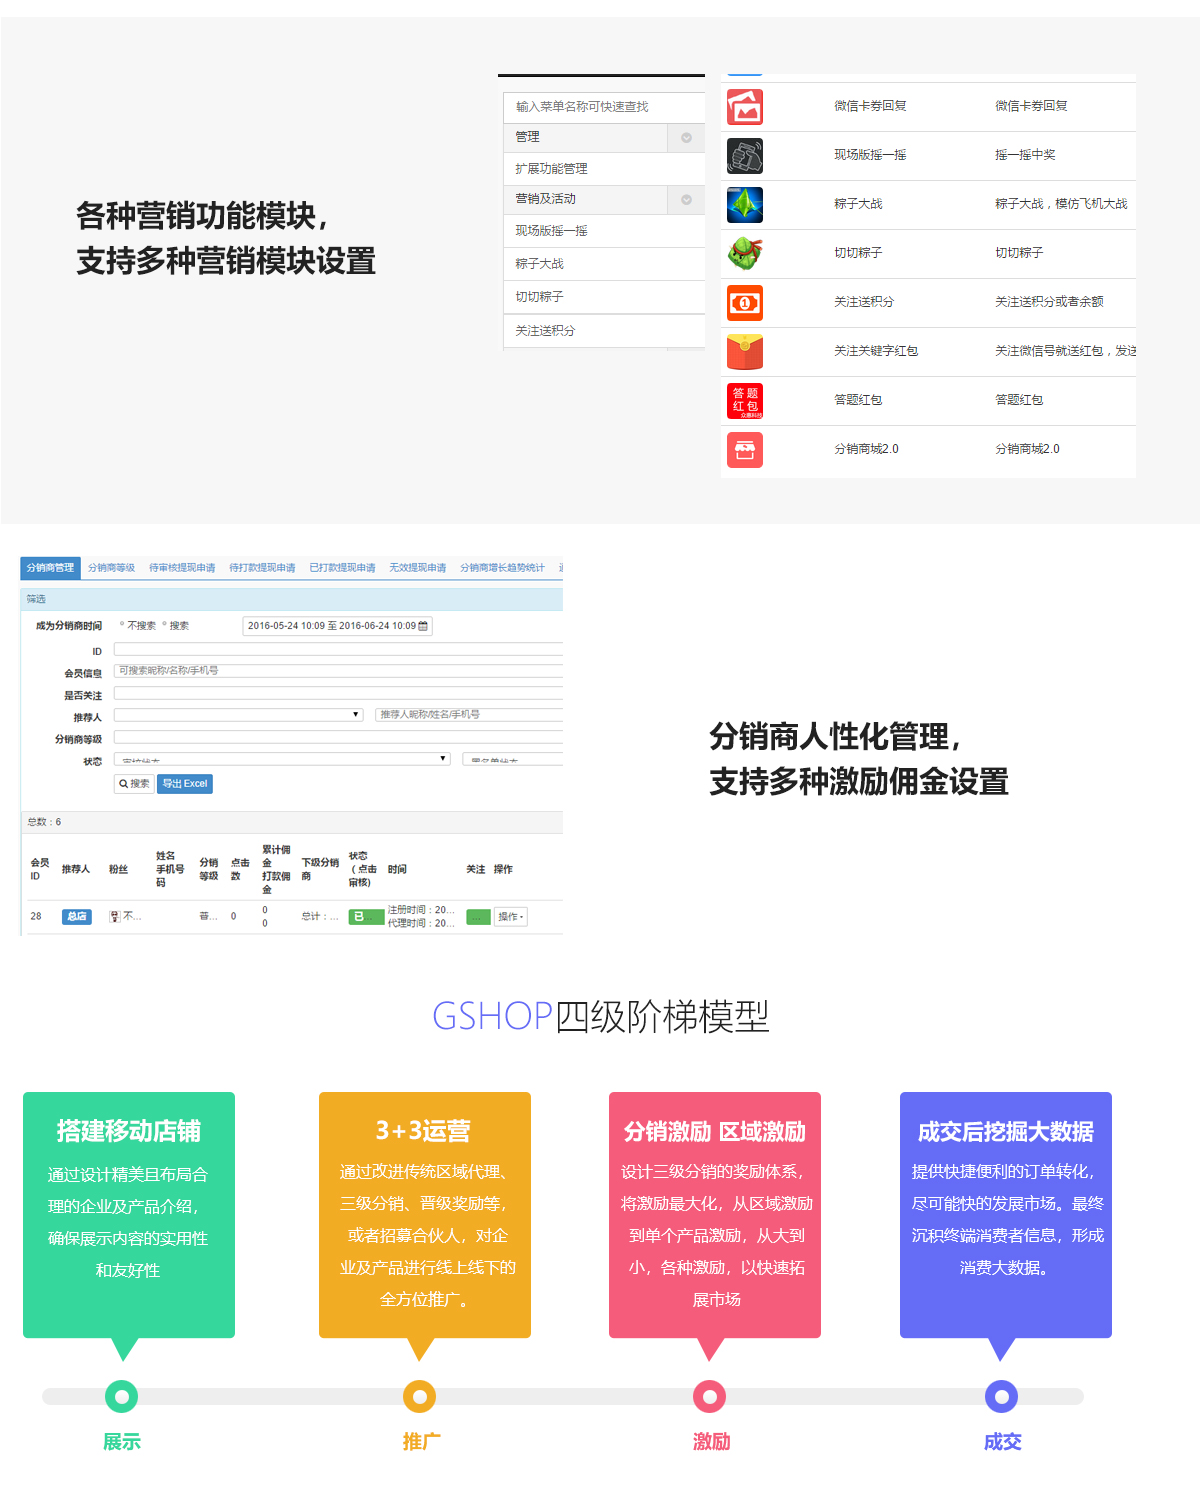Click the 导出 Excel button
The width and height of the screenshot is (1200, 1496).
185,784
